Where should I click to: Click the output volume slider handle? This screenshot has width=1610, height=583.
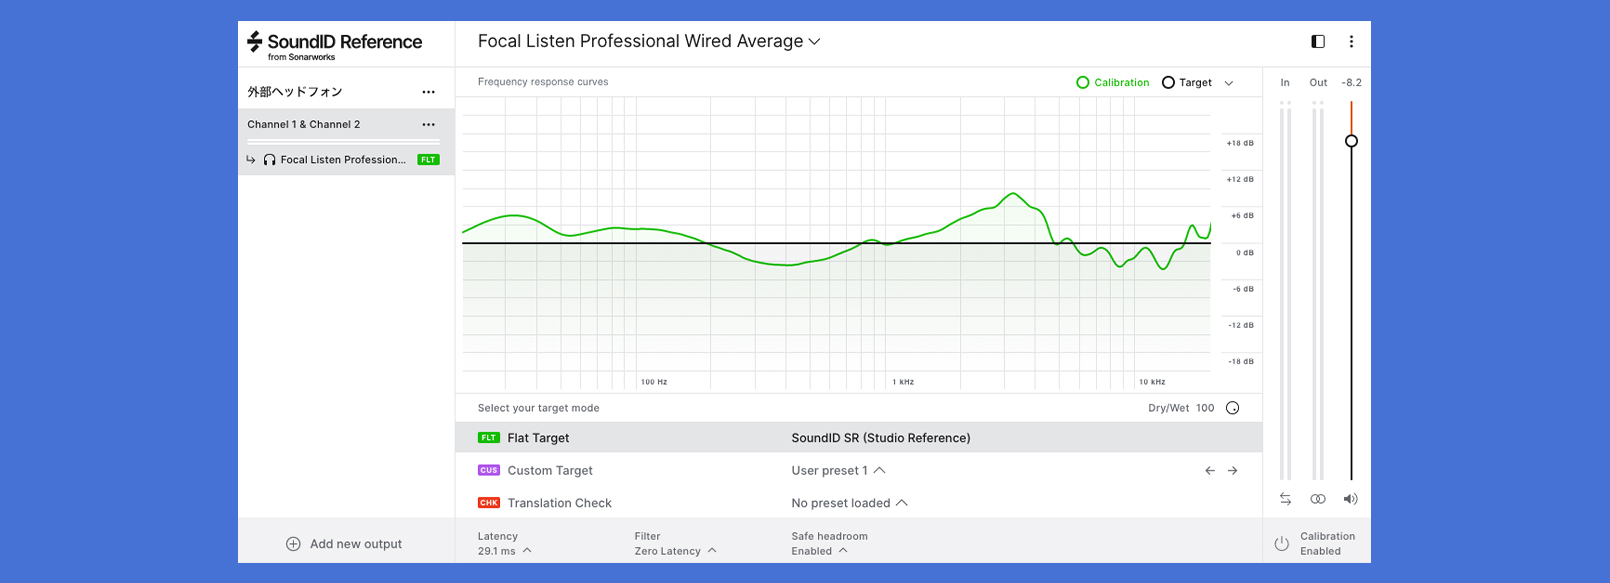coord(1351,141)
